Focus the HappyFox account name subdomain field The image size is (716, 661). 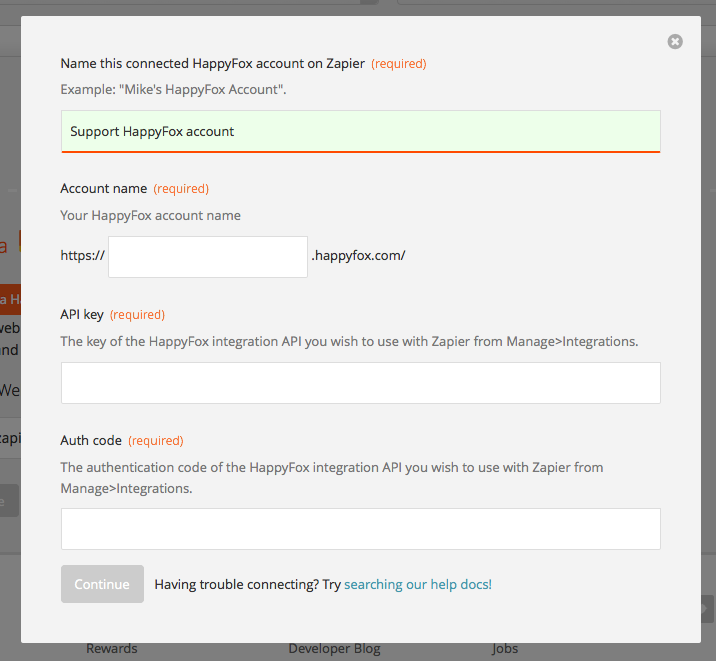click(x=208, y=257)
